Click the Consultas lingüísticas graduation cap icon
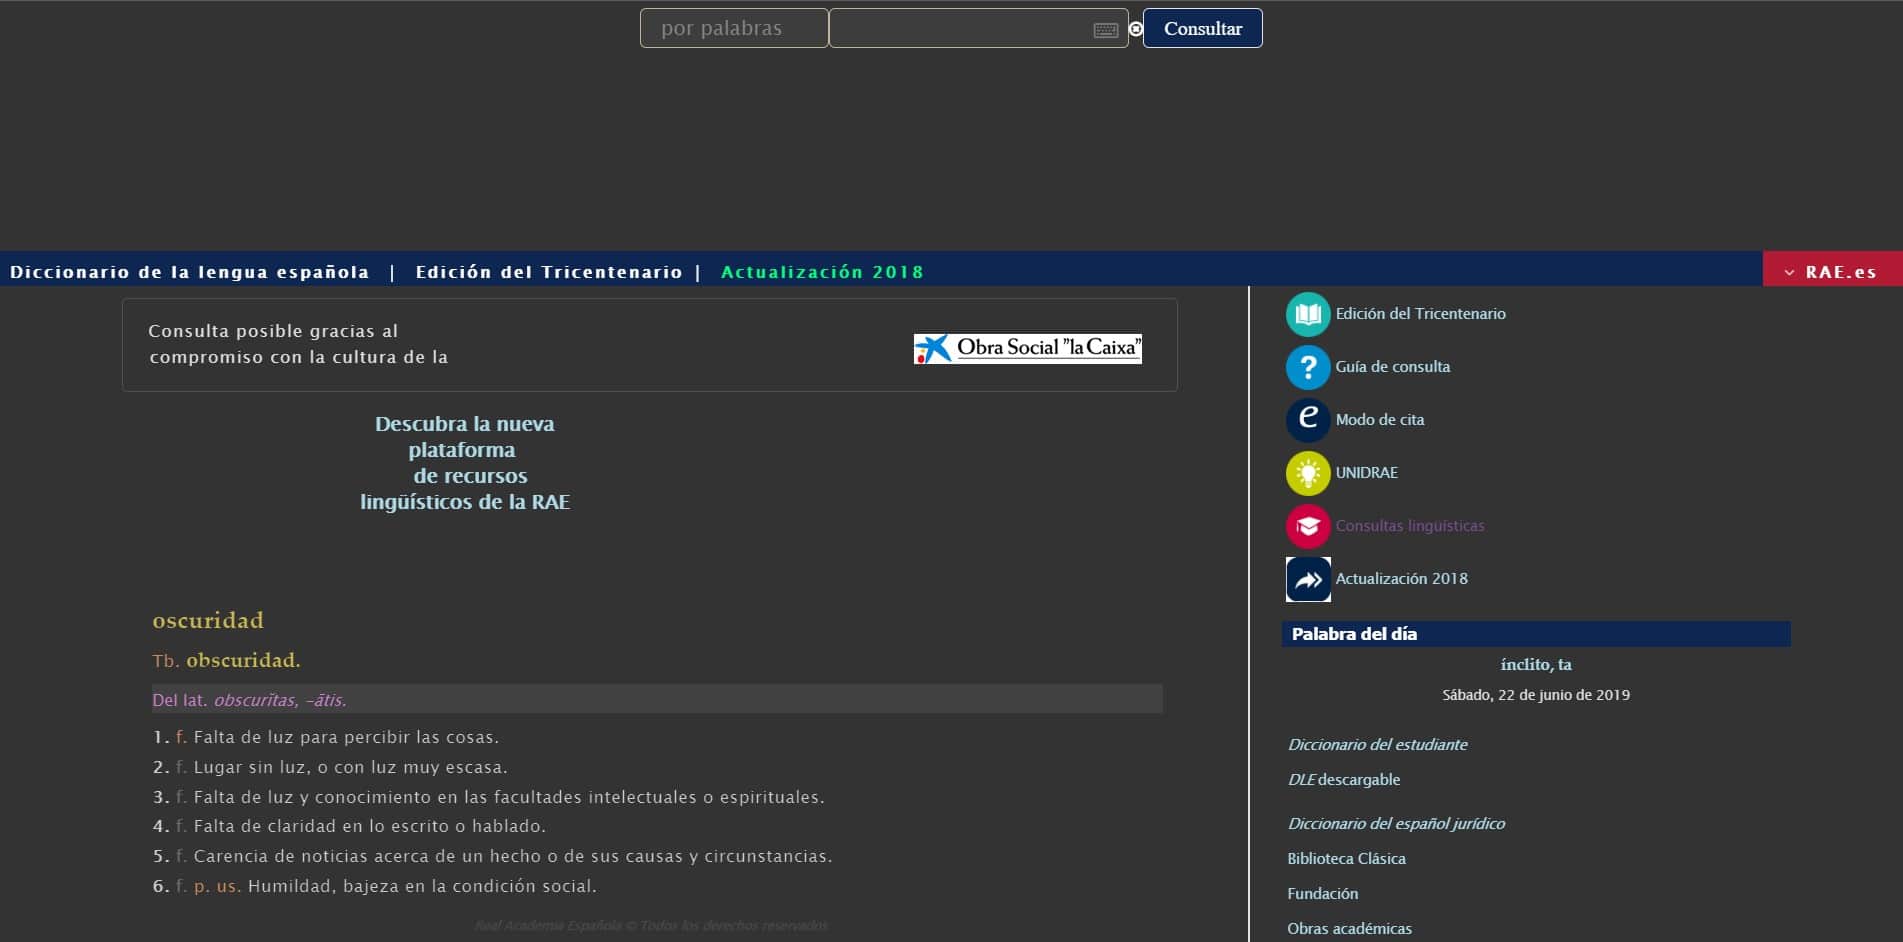This screenshot has width=1903, height=942. click(1308, 526)
